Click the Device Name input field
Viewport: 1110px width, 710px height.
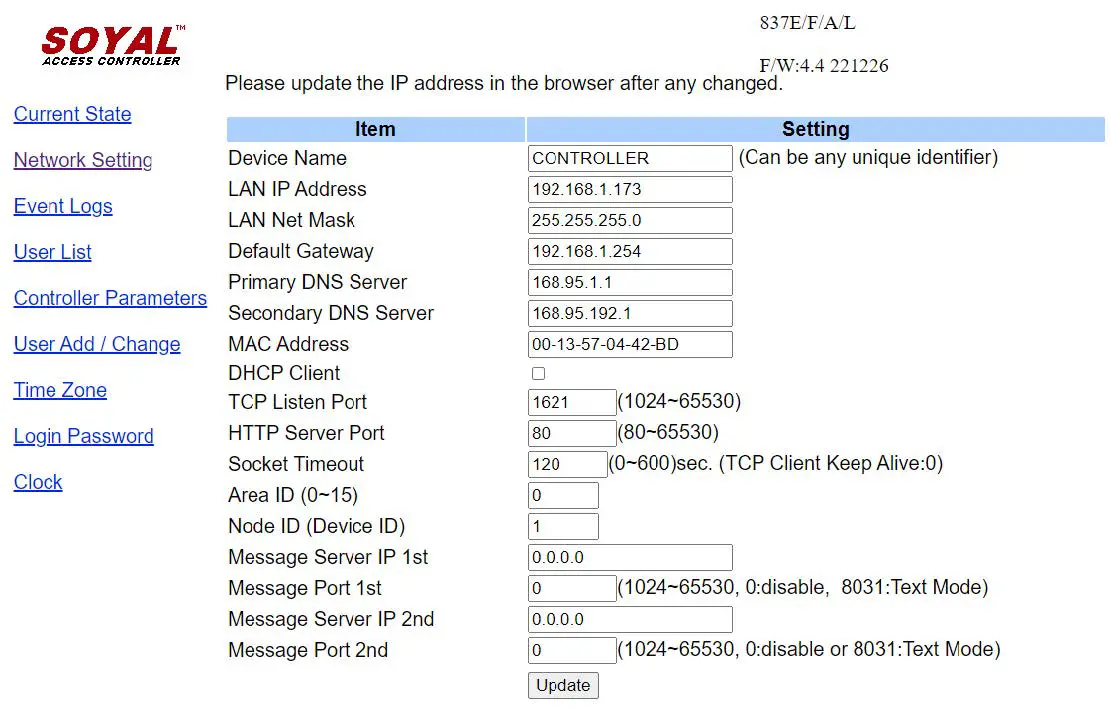tap(629, 158)
